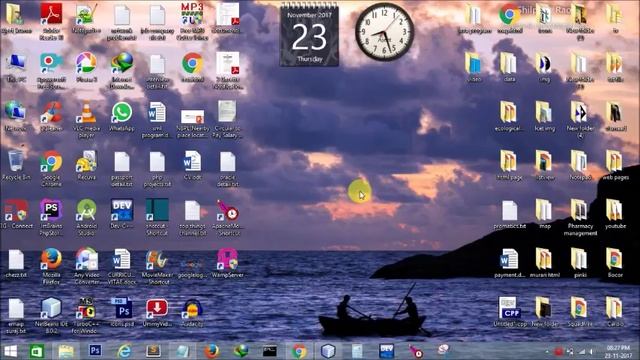Viewport: 640px width, 360px height.
Task: Open the Any Video Converter shortcut
Action: tap(86, 266)
